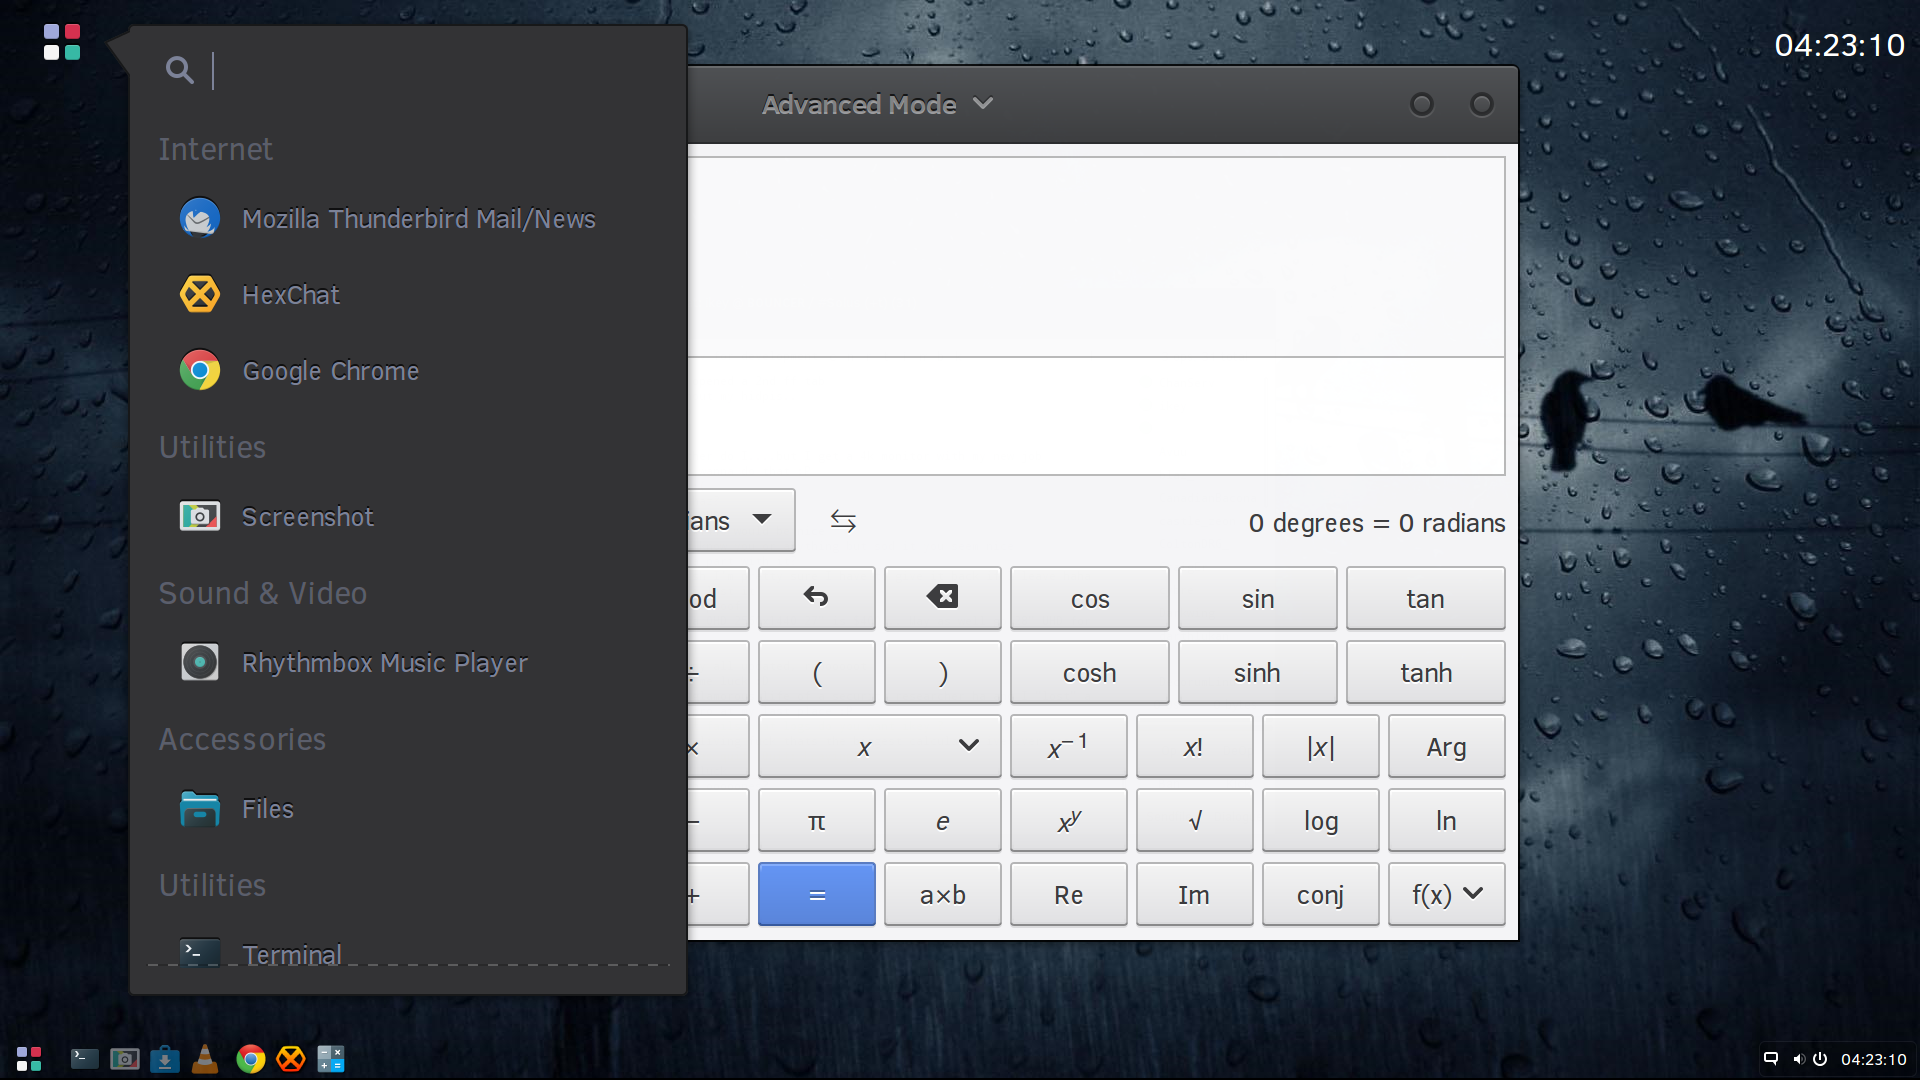Click the Im imaginary part button
The height and width of the screenshot is (1080, 1920).
pyautogui.click(x=1194, y=894)
